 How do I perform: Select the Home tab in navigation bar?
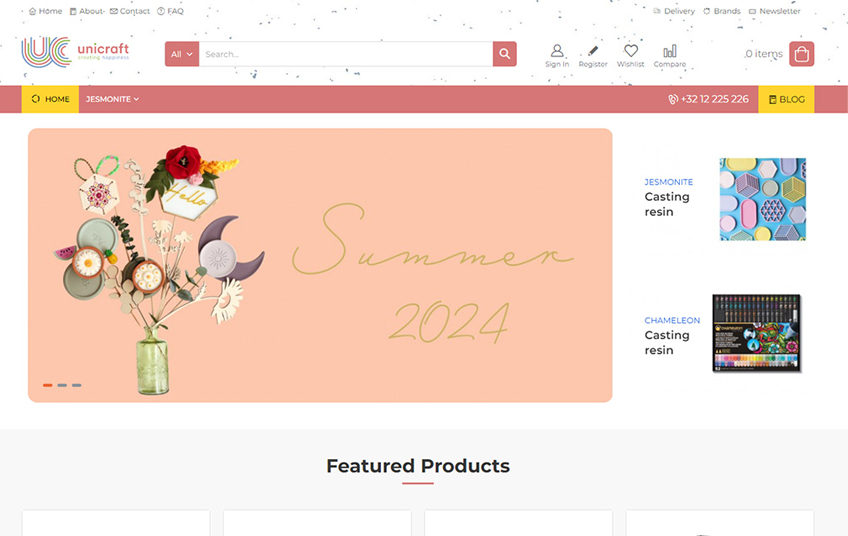[x=50, y=99]
